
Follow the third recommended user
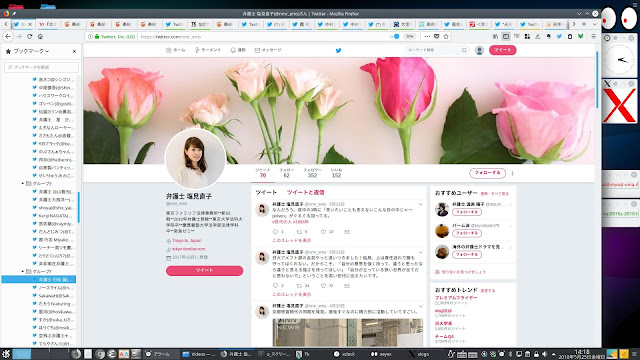coord(467,255)
